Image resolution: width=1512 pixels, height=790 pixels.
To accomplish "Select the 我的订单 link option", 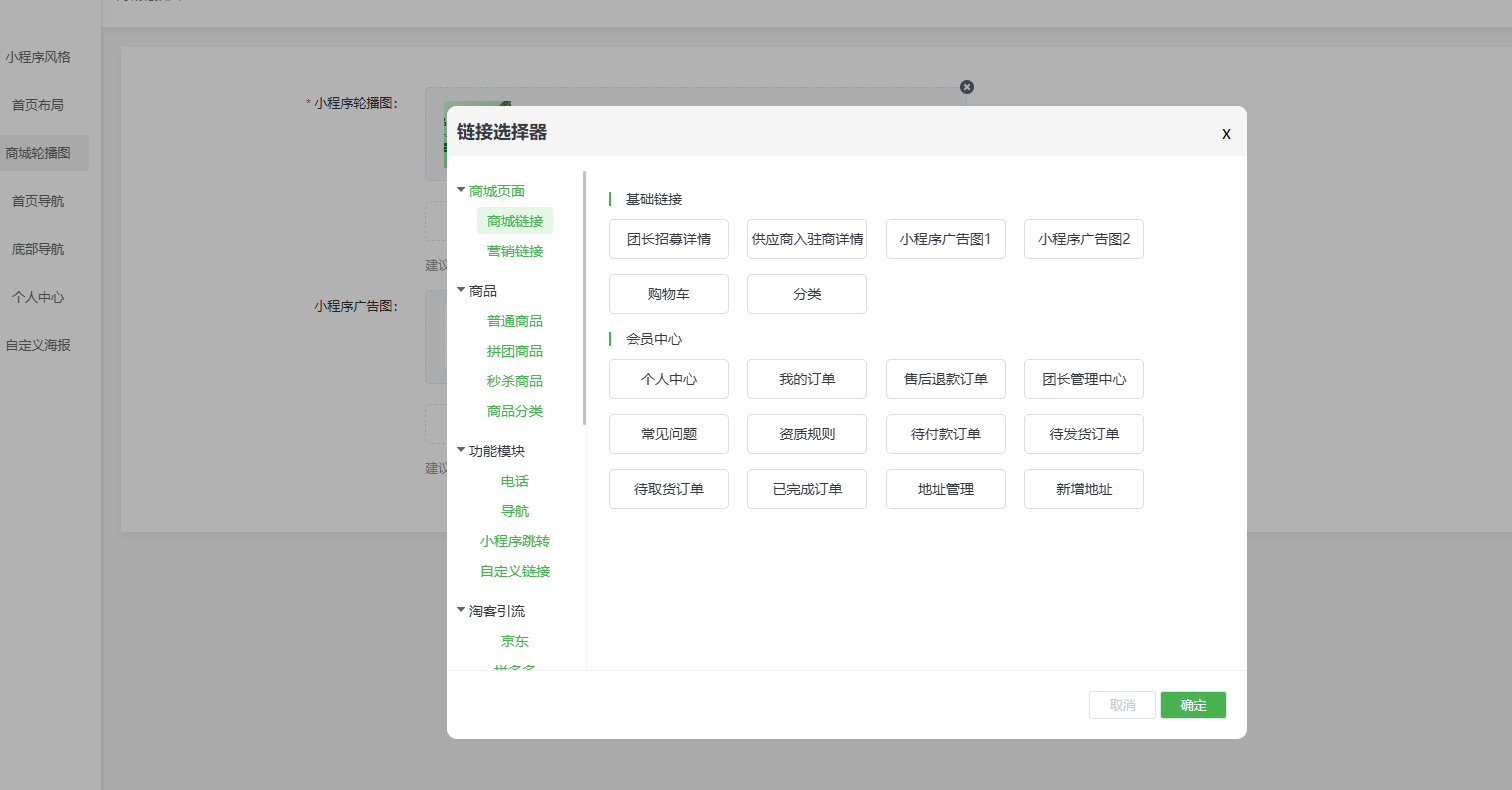I will coord(807,379).
